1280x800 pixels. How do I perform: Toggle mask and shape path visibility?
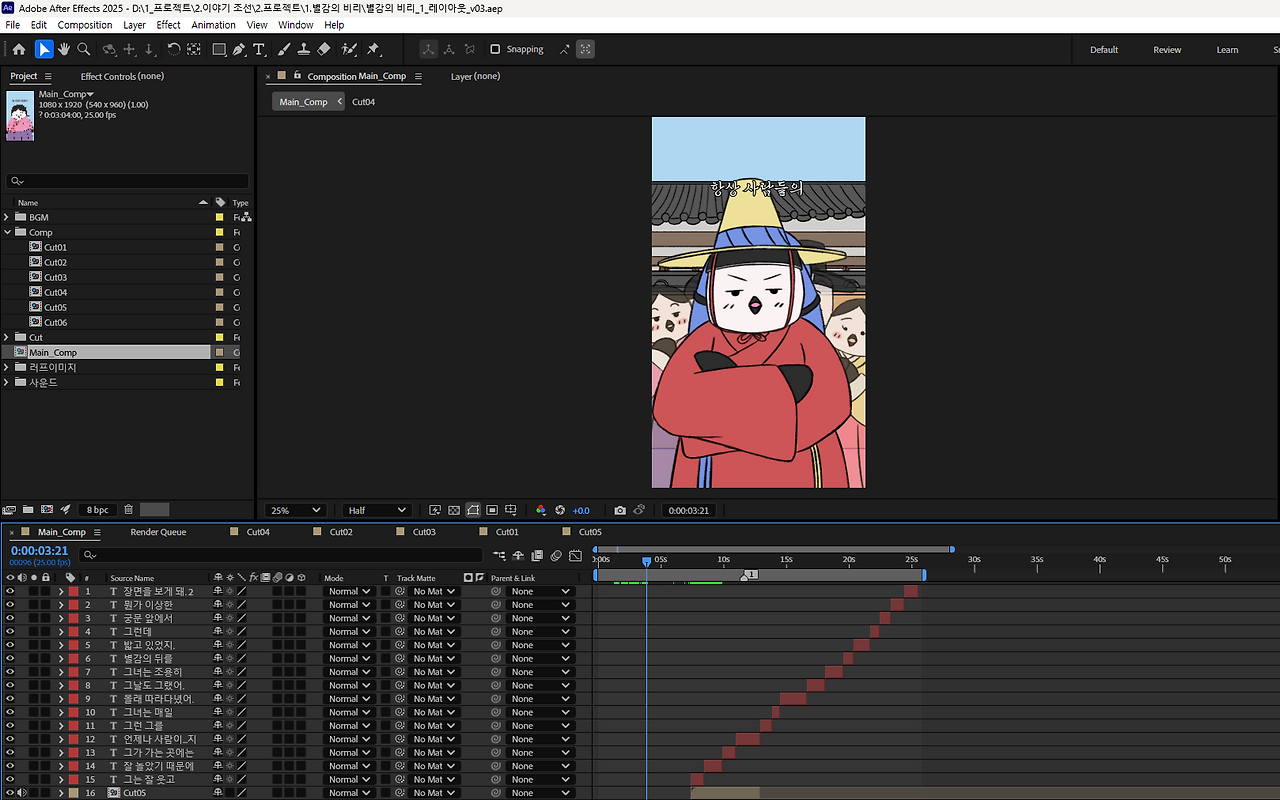click(x=473, y=510)
